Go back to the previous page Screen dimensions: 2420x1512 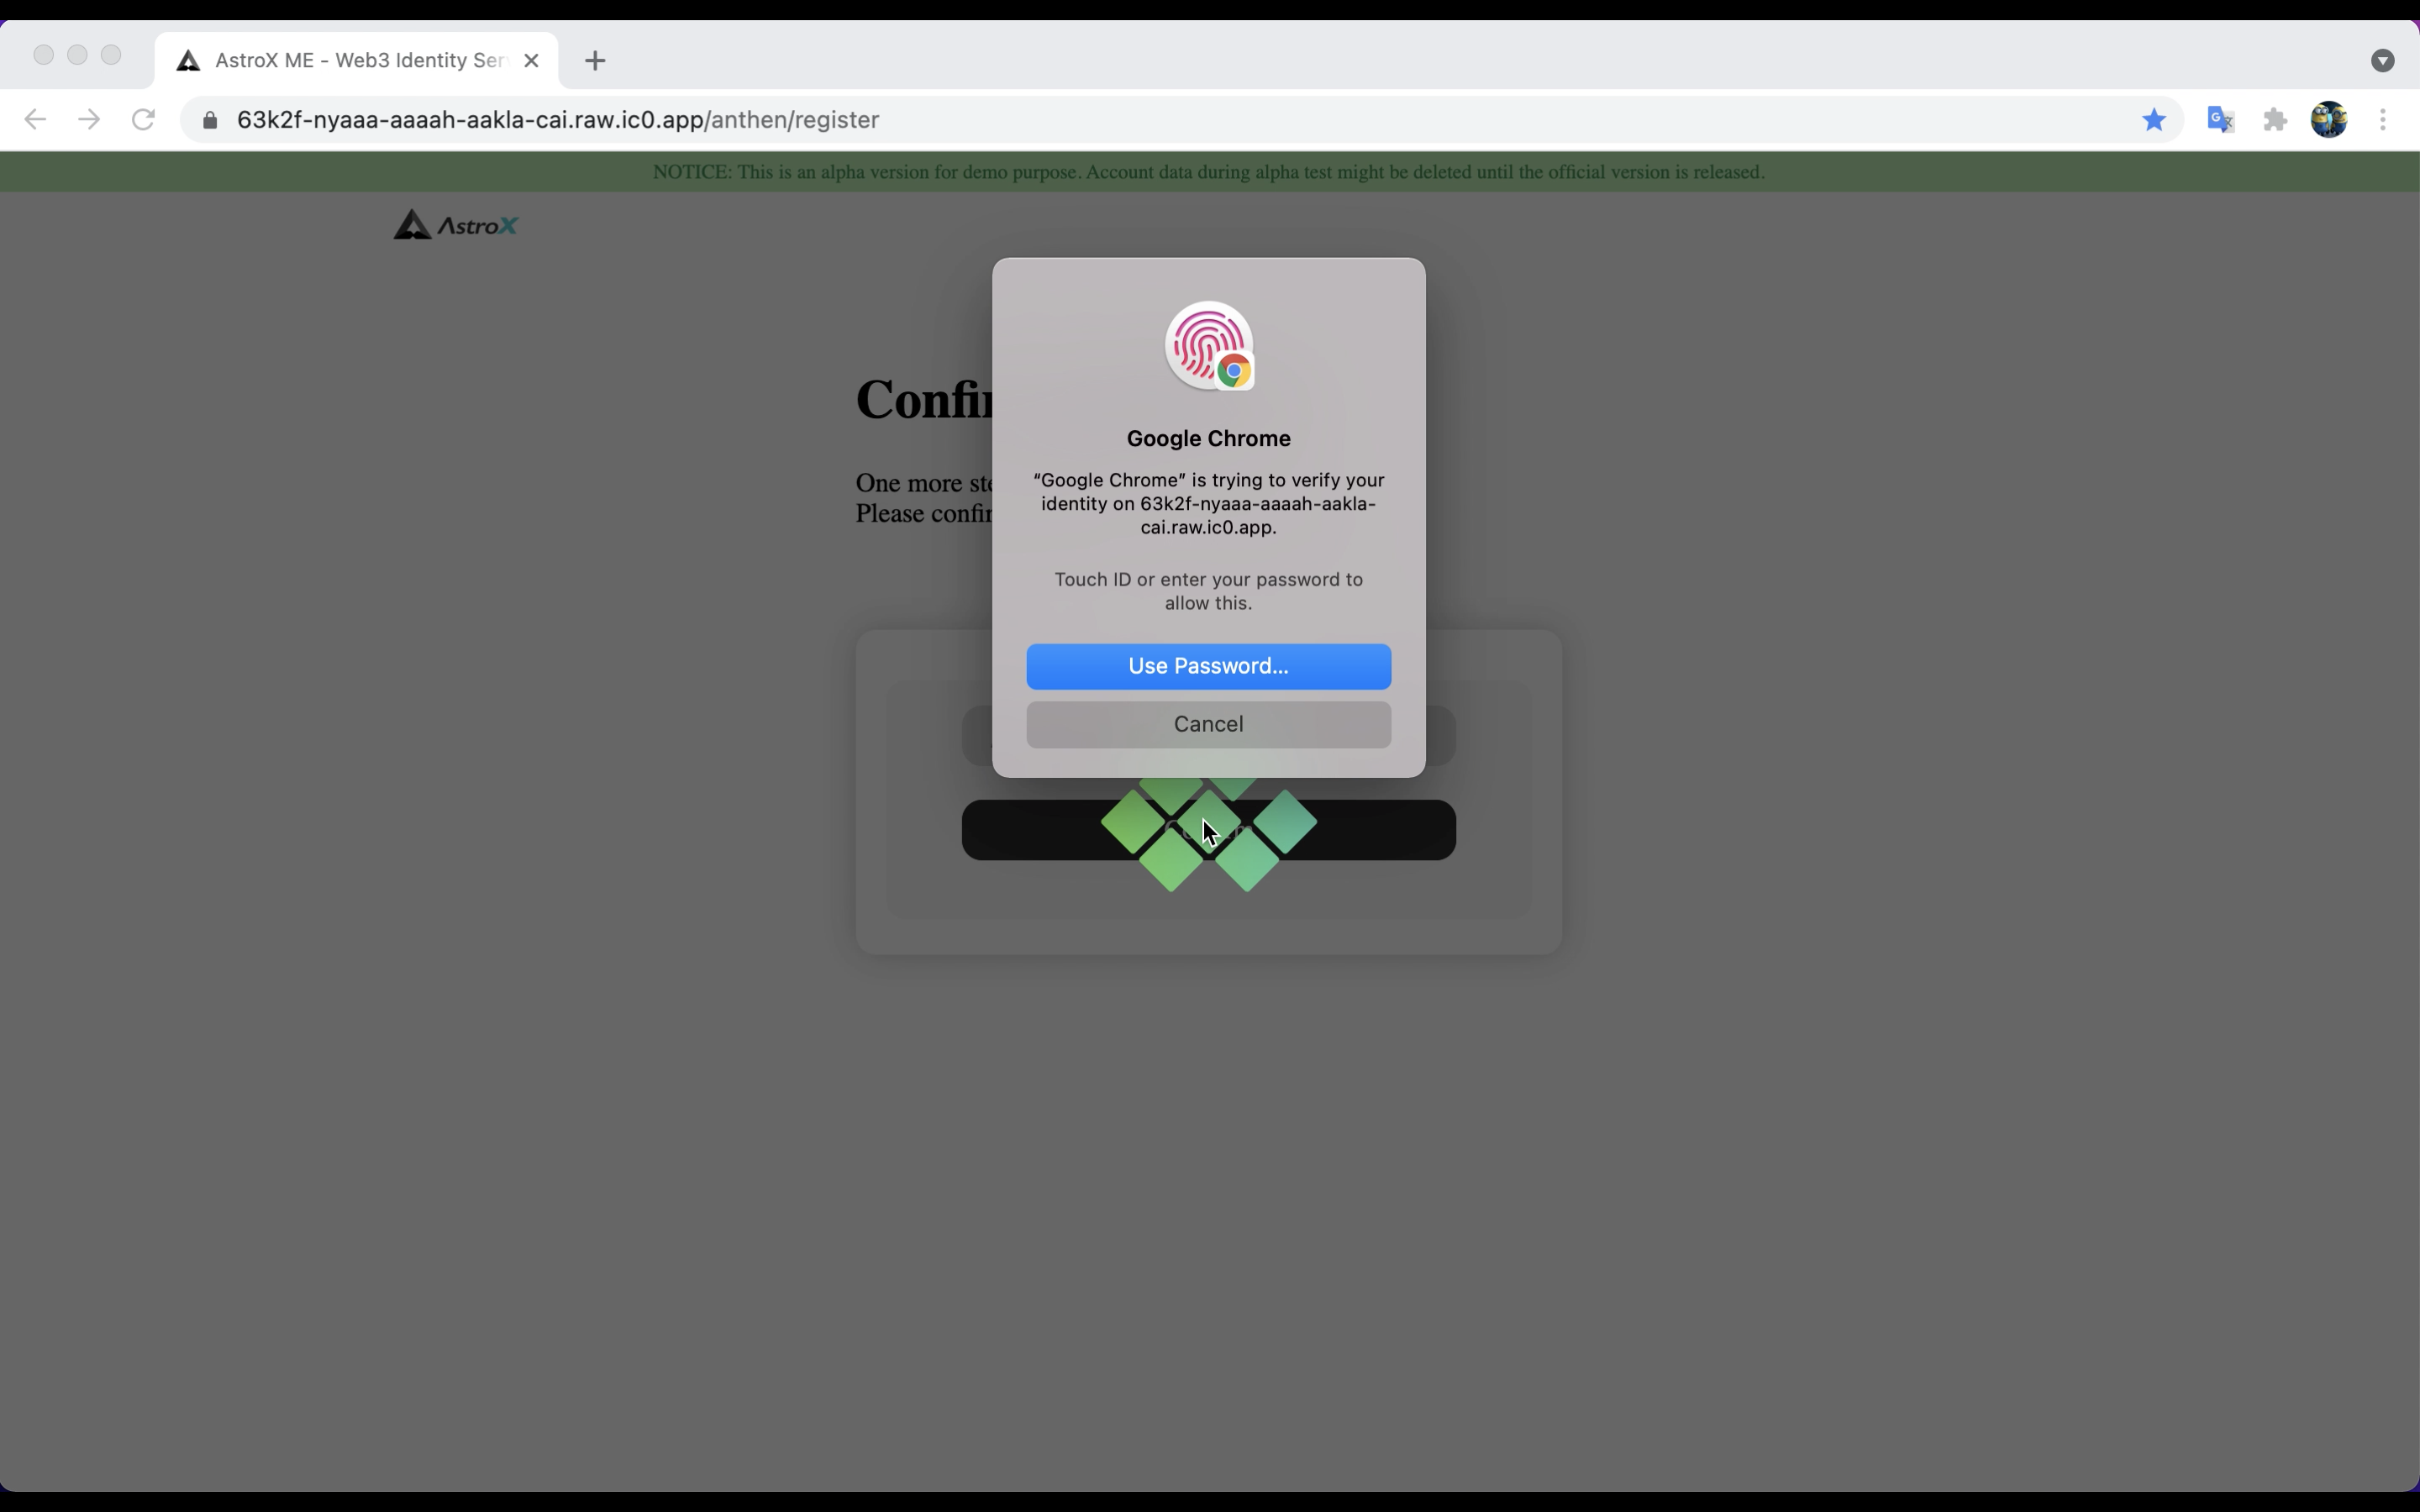pyautogui.click(x=35, y=120)
